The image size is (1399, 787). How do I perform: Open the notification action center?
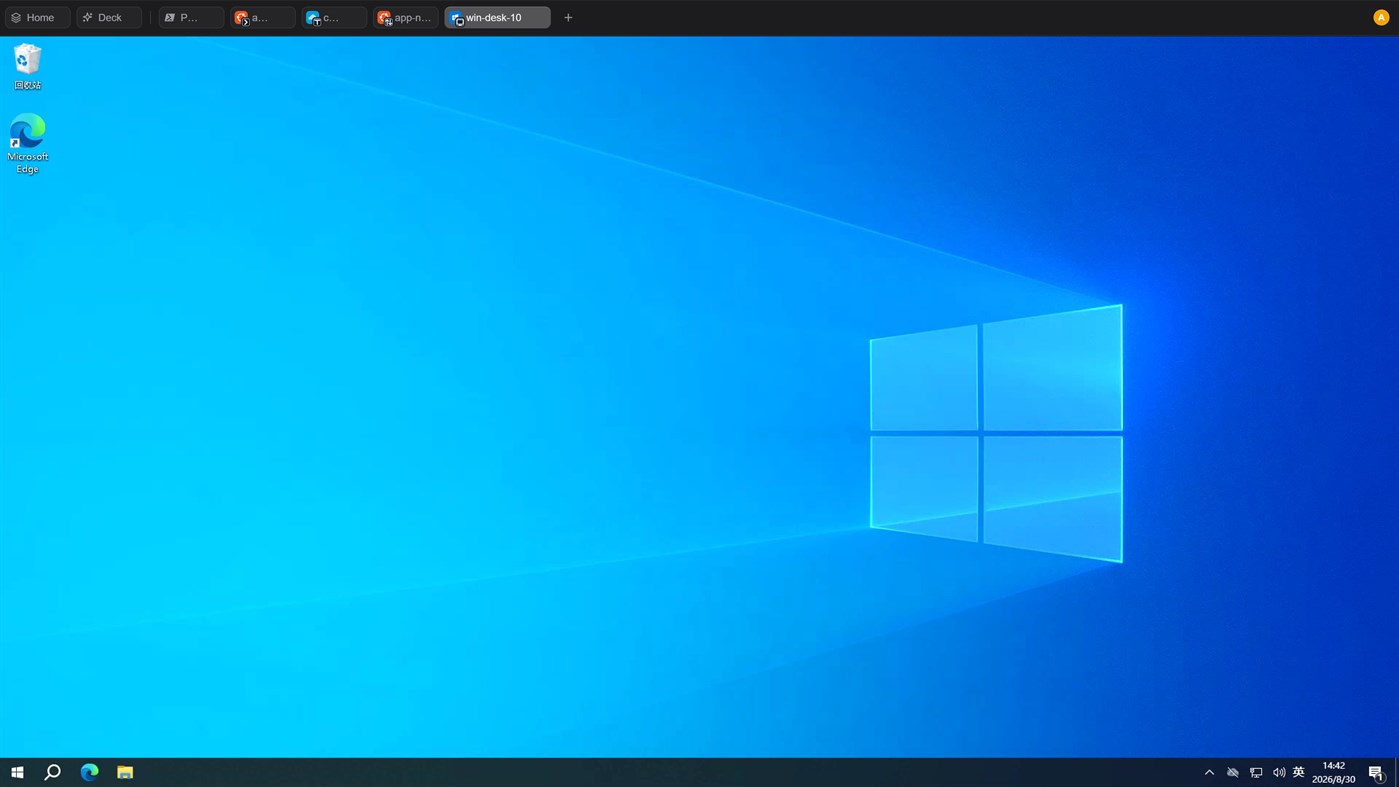[1376, 772]
